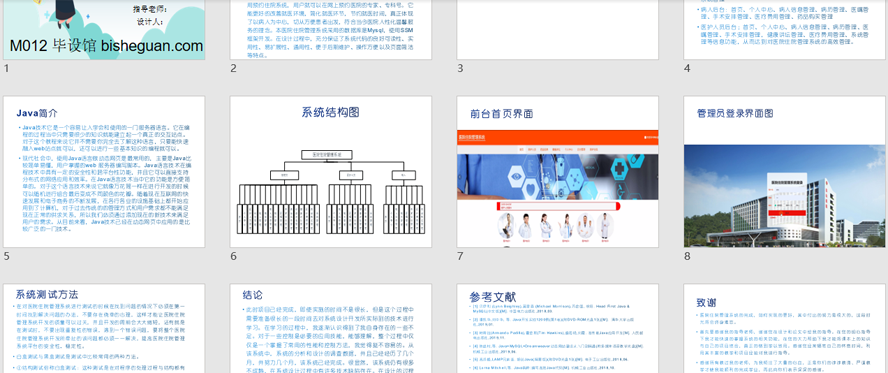Select the '前台首页界面' slide thumbnail
The height and width of the screenshot is (373, 888).
[558, 172]
